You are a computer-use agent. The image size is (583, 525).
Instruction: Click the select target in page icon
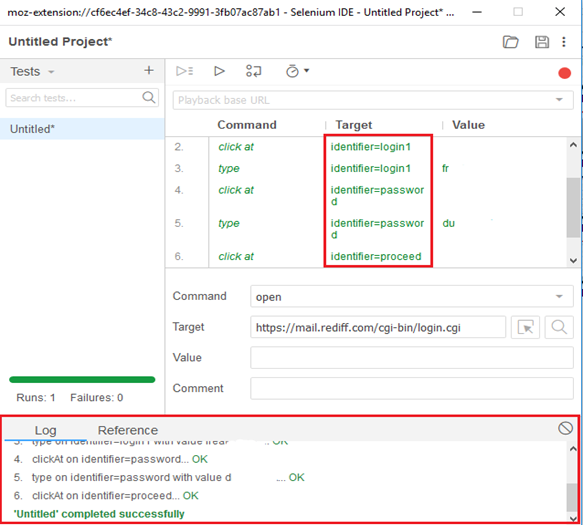525,327
